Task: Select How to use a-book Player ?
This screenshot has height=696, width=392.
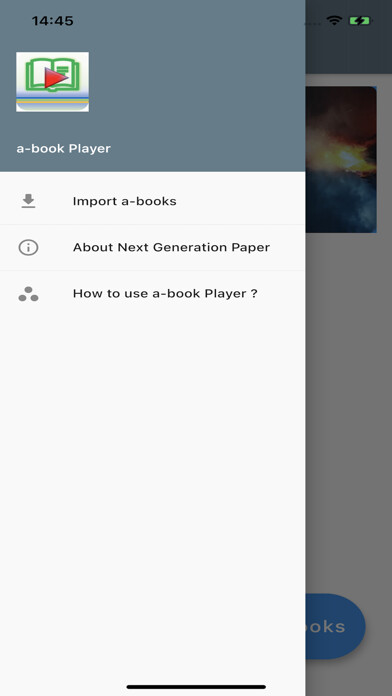Action: pyautogui.click(x=152, y=294)
